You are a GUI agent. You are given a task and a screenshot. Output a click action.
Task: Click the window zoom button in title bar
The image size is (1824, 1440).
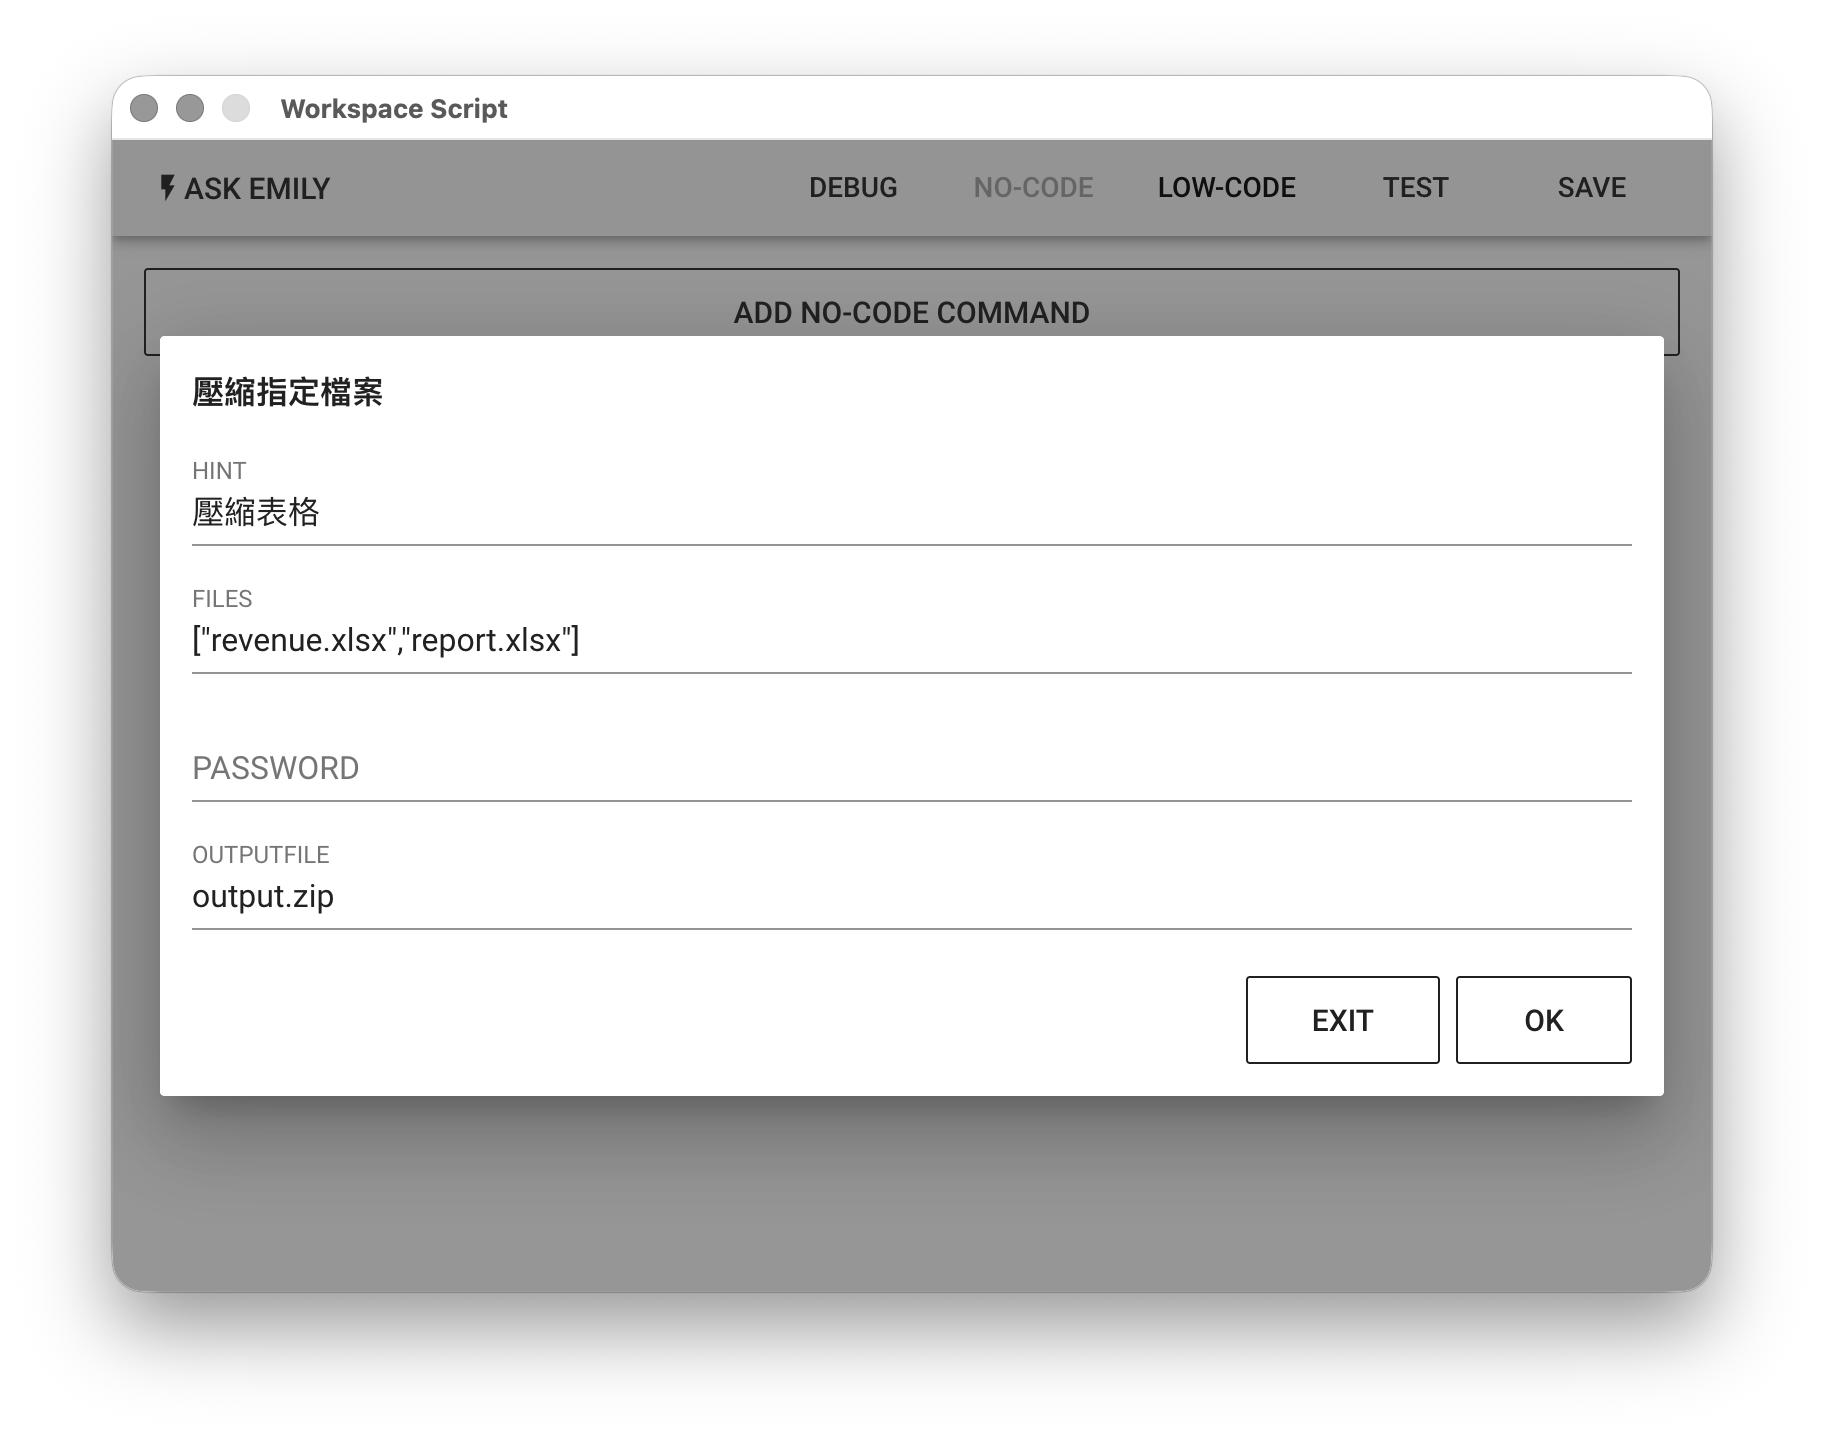(236, 108)
